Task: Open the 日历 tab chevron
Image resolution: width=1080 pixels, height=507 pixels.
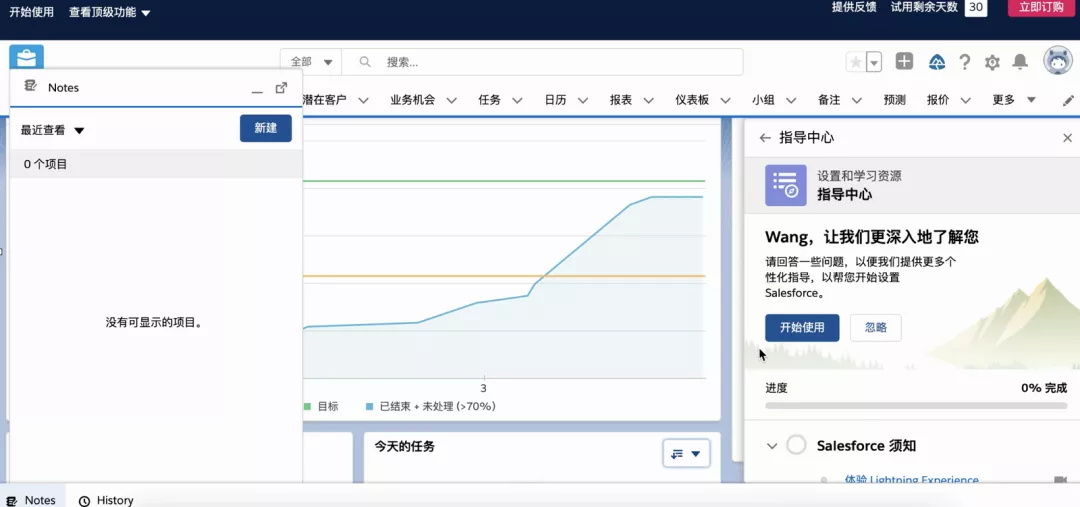Action: (583, 101)
